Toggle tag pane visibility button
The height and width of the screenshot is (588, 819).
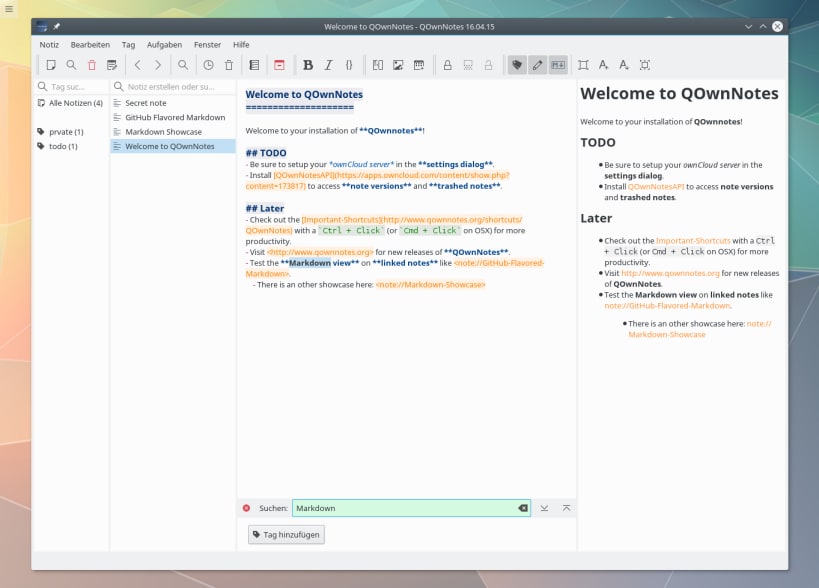tap(517, 65)
